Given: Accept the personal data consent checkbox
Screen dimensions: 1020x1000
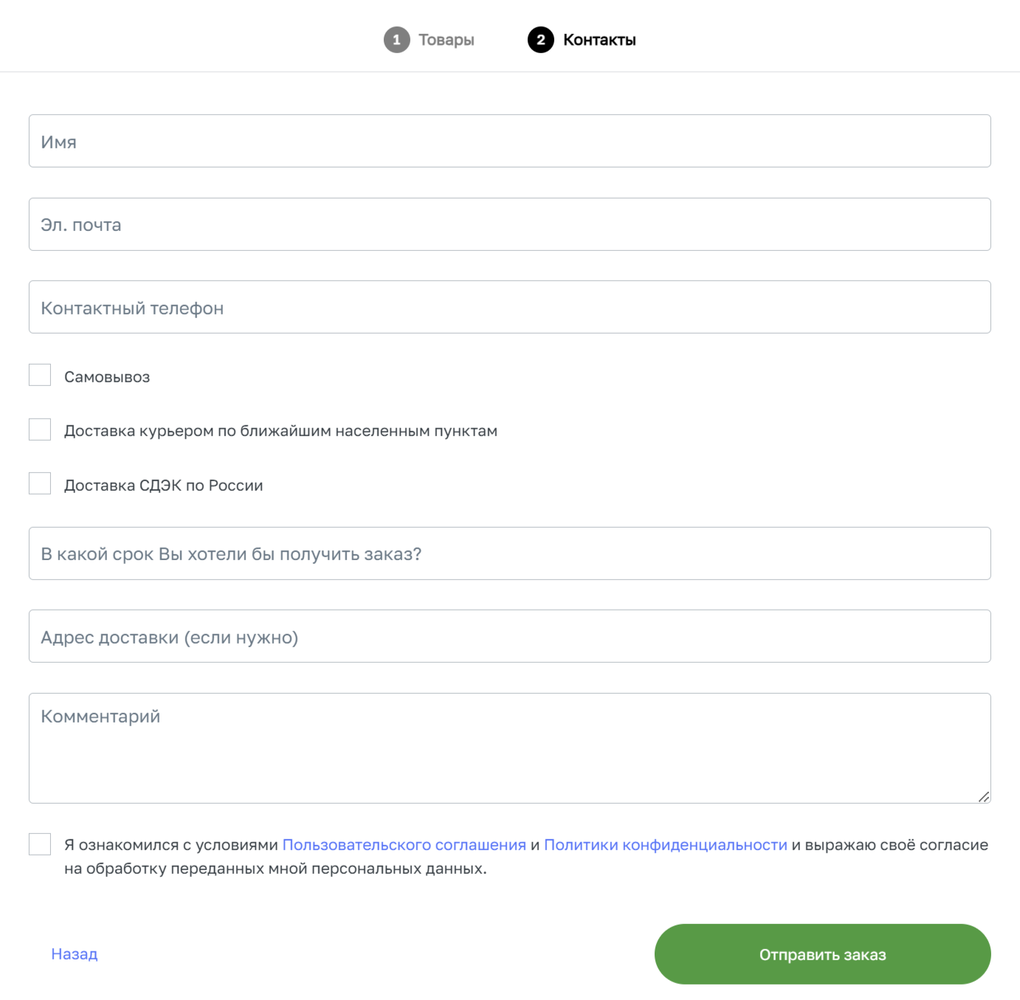Looking at the screenshot, I should (40, 844).
